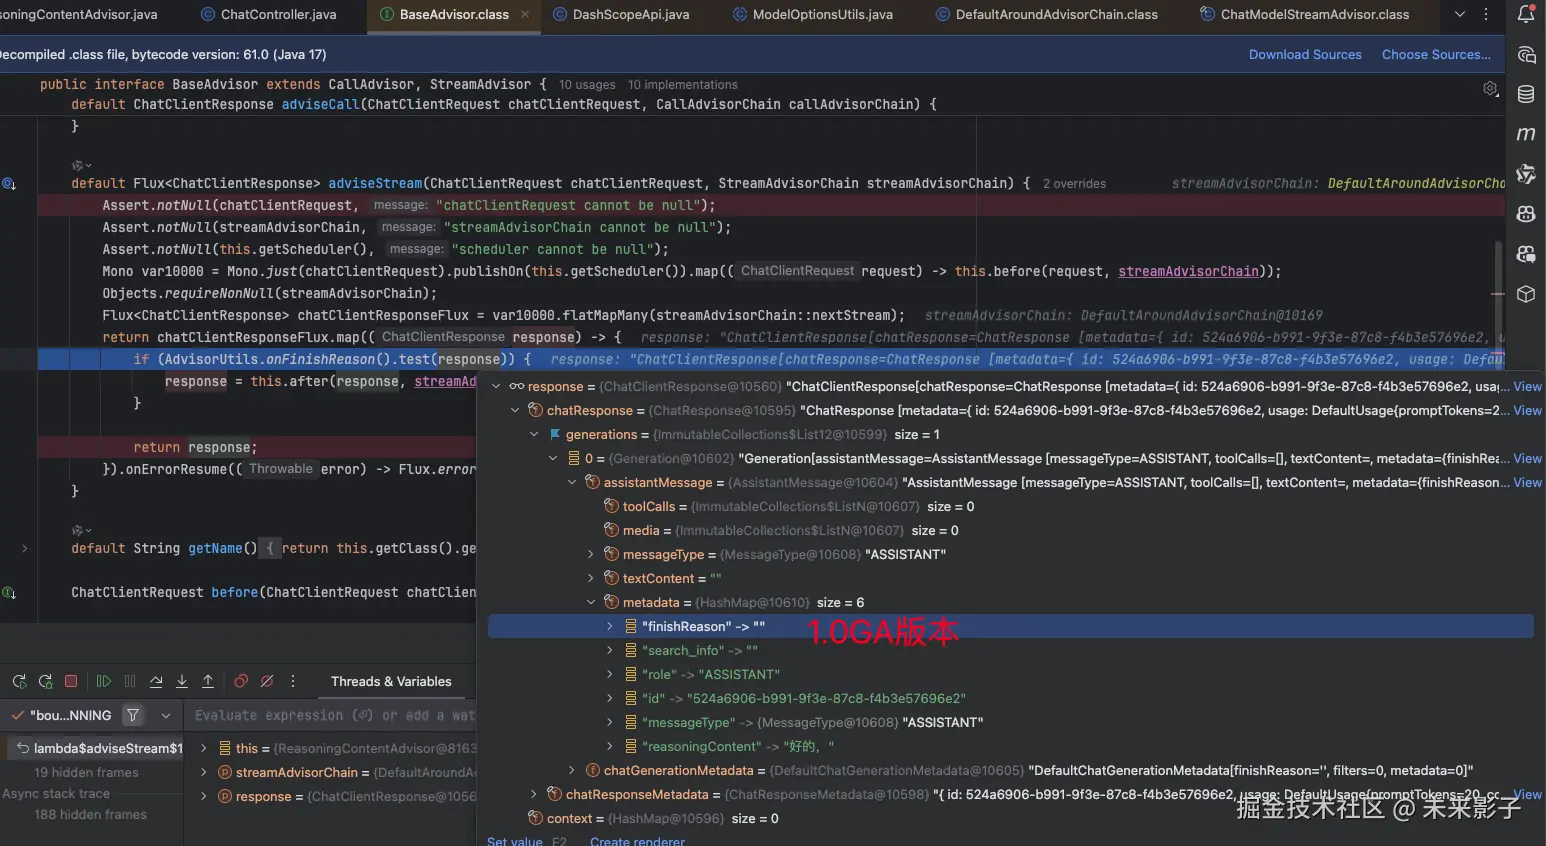Click the 188 hidden frames row
1546x846 pixels.
[x=90, y=815]
